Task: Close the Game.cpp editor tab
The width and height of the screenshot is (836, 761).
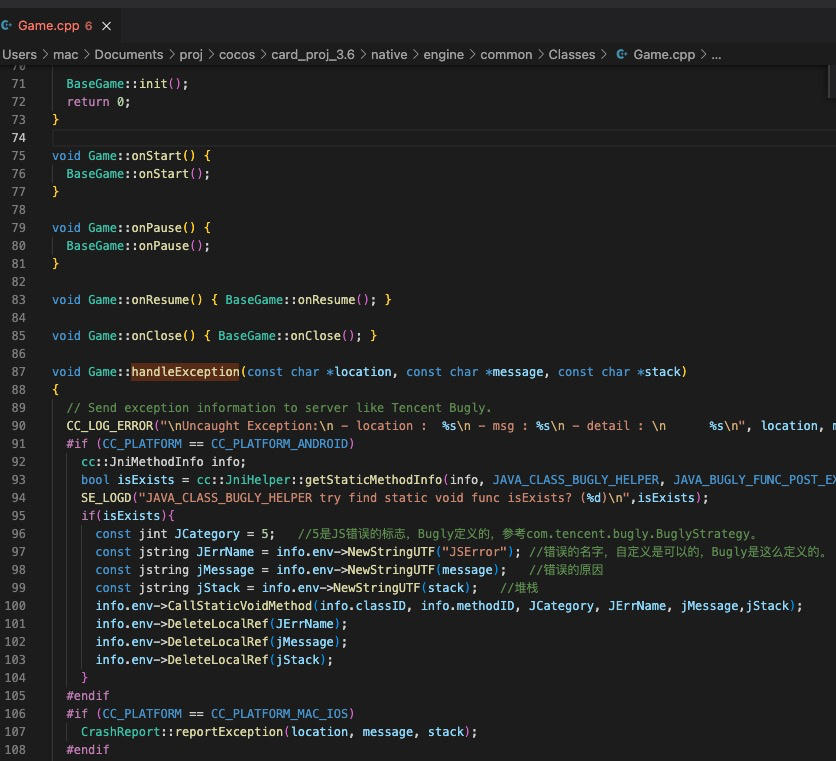Action: click(x=107, y=25)
